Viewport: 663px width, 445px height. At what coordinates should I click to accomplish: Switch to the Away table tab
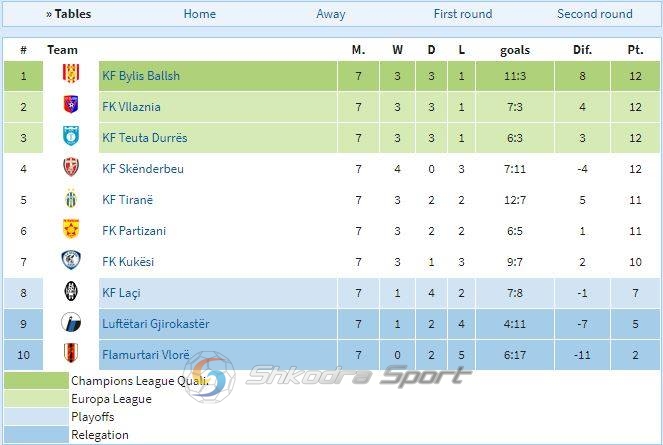point(331,14)
